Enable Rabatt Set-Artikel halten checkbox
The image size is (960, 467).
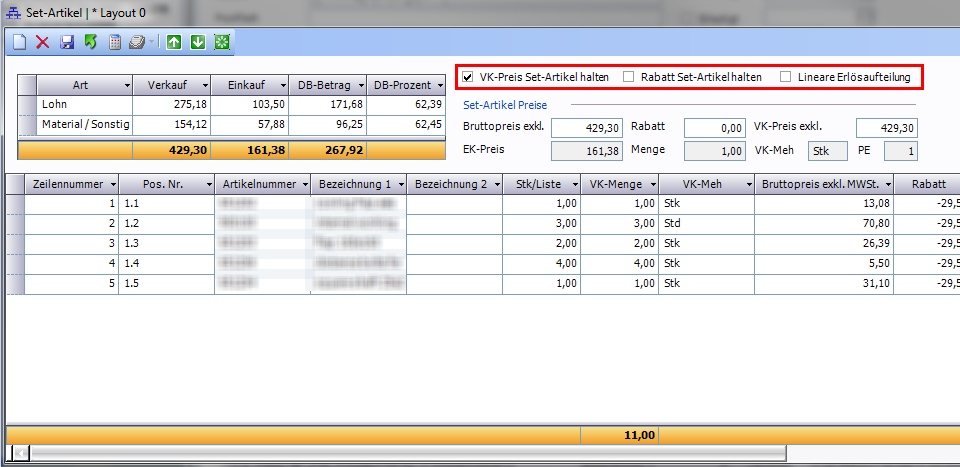[629, 77]
